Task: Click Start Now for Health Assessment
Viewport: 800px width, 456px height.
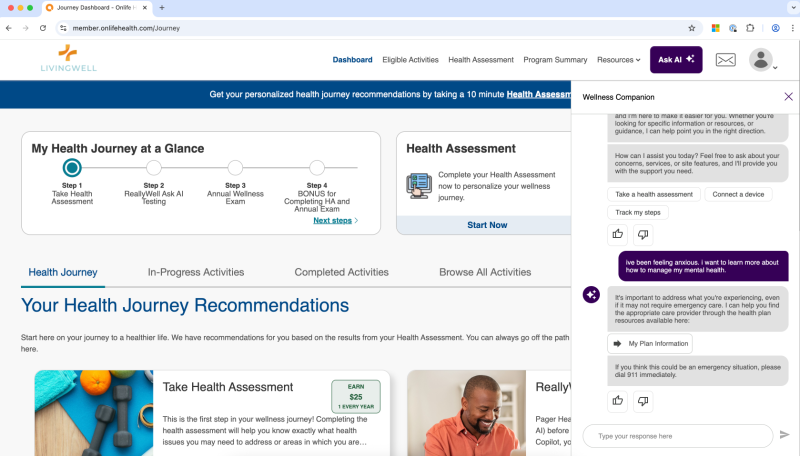Action: click(x=487, y=225)
